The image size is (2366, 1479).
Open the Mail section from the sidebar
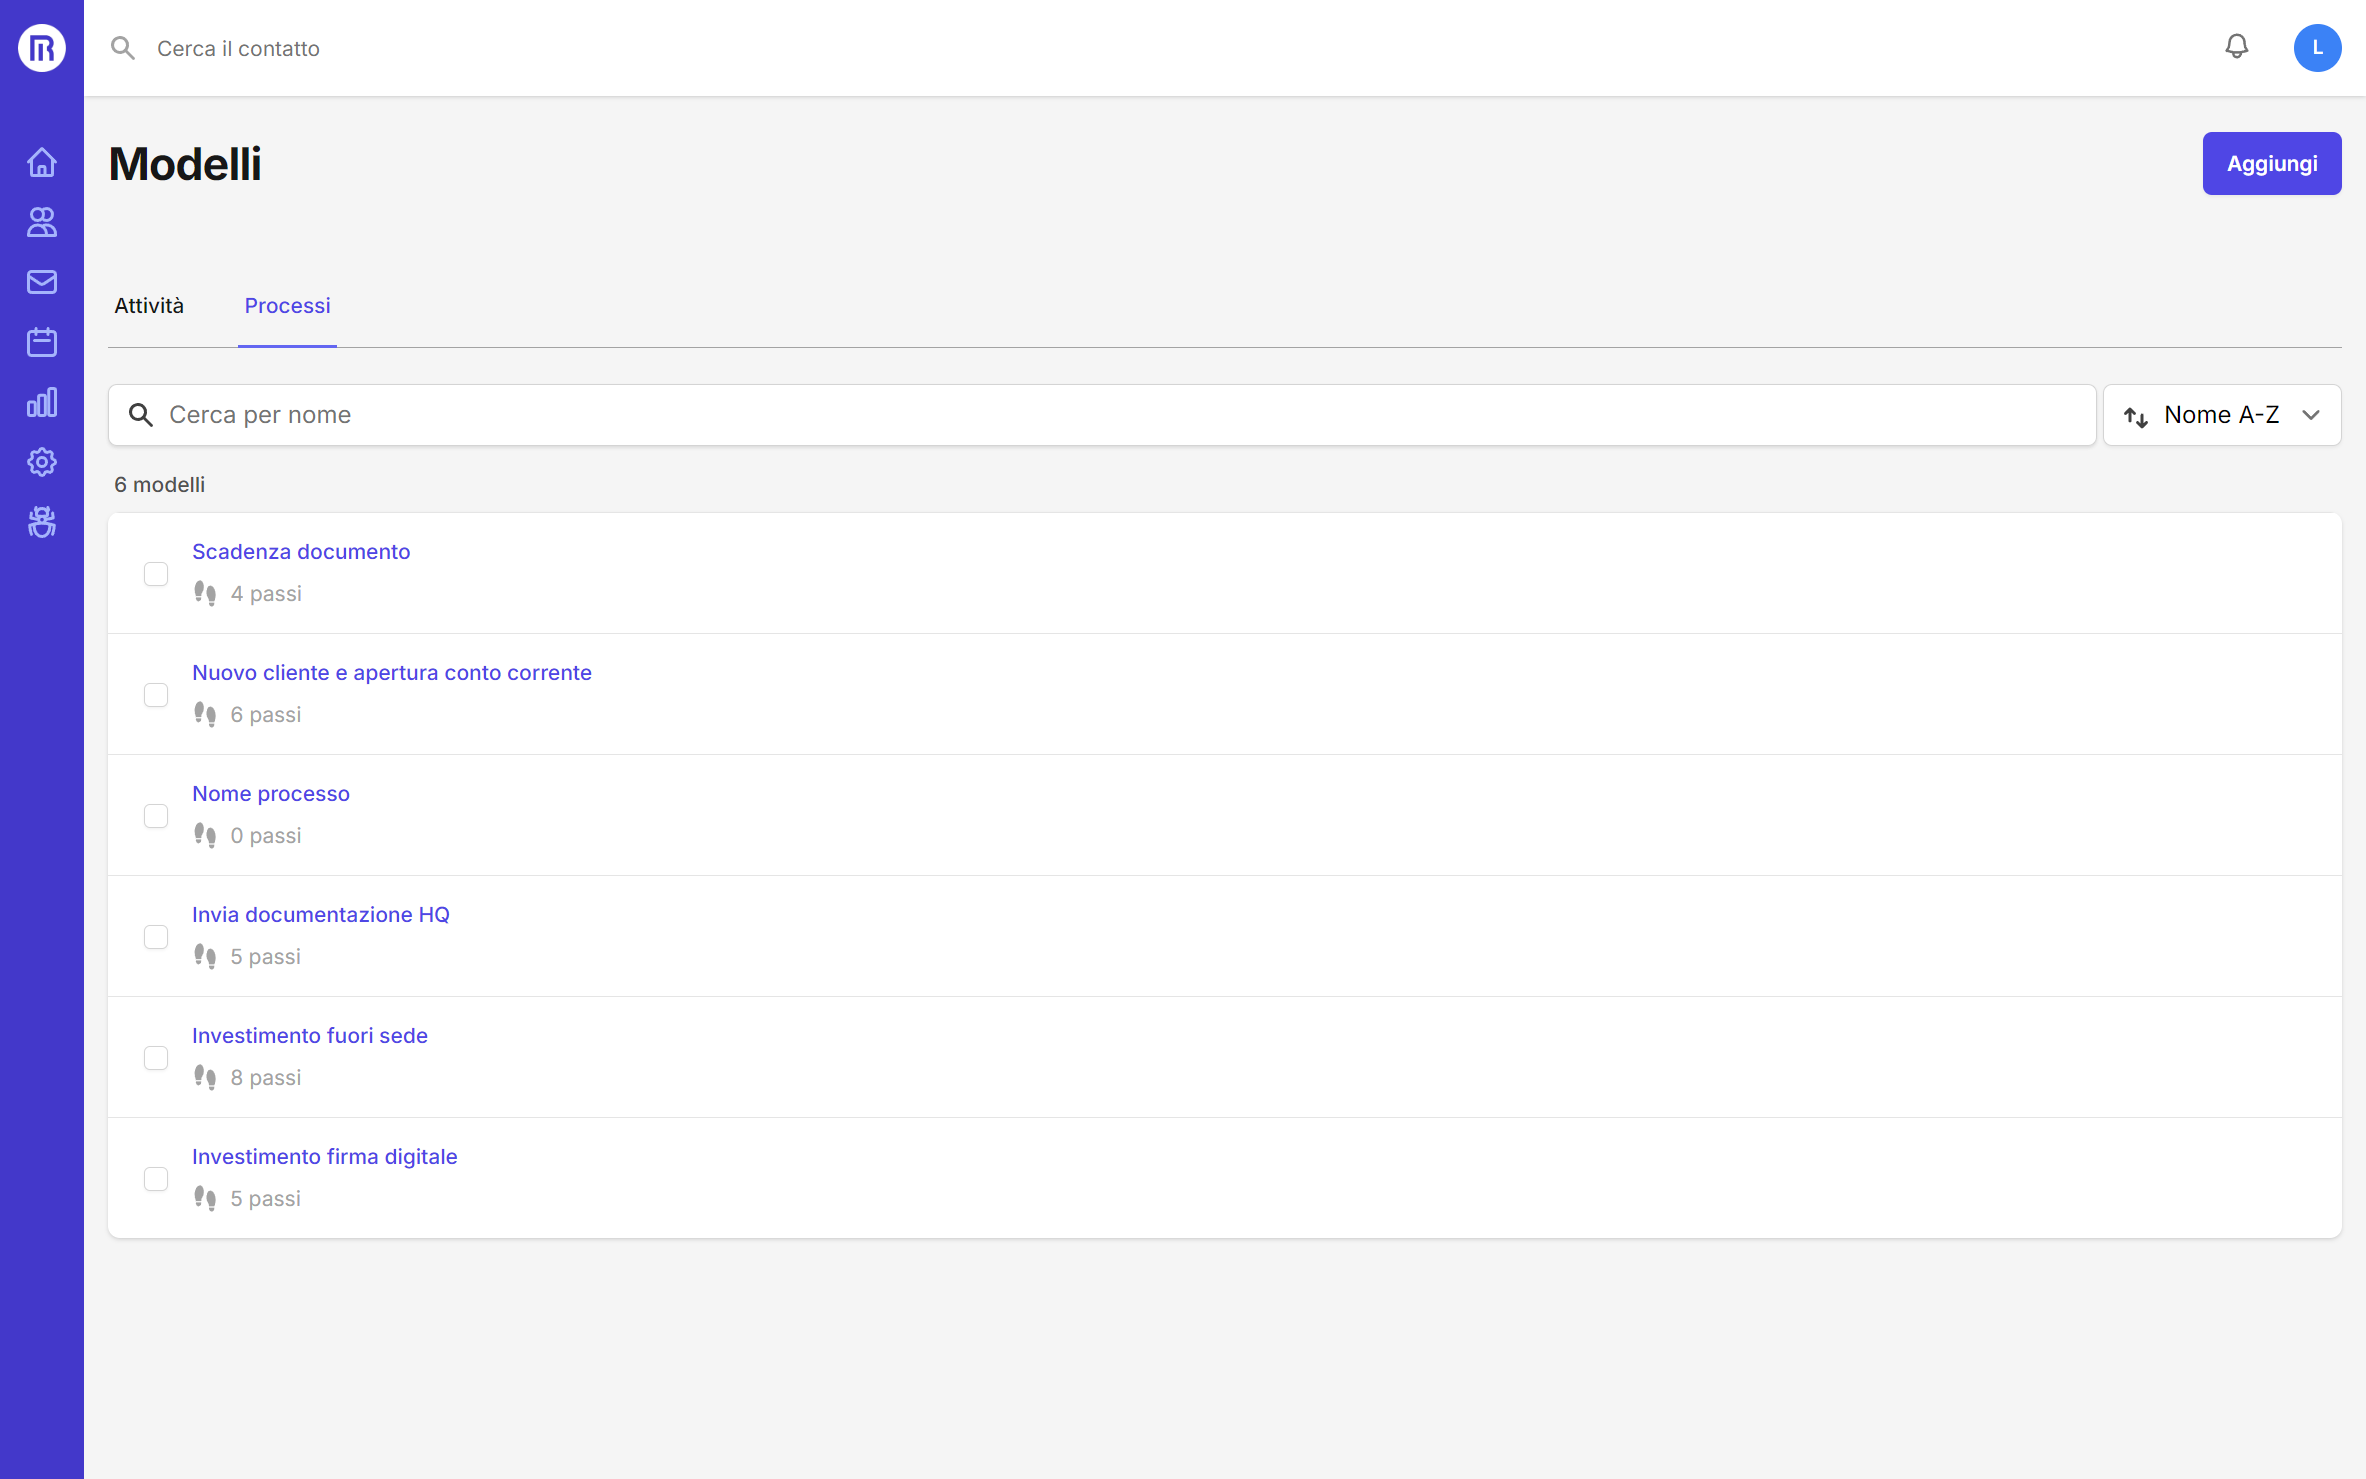click(x=41, y=282)
